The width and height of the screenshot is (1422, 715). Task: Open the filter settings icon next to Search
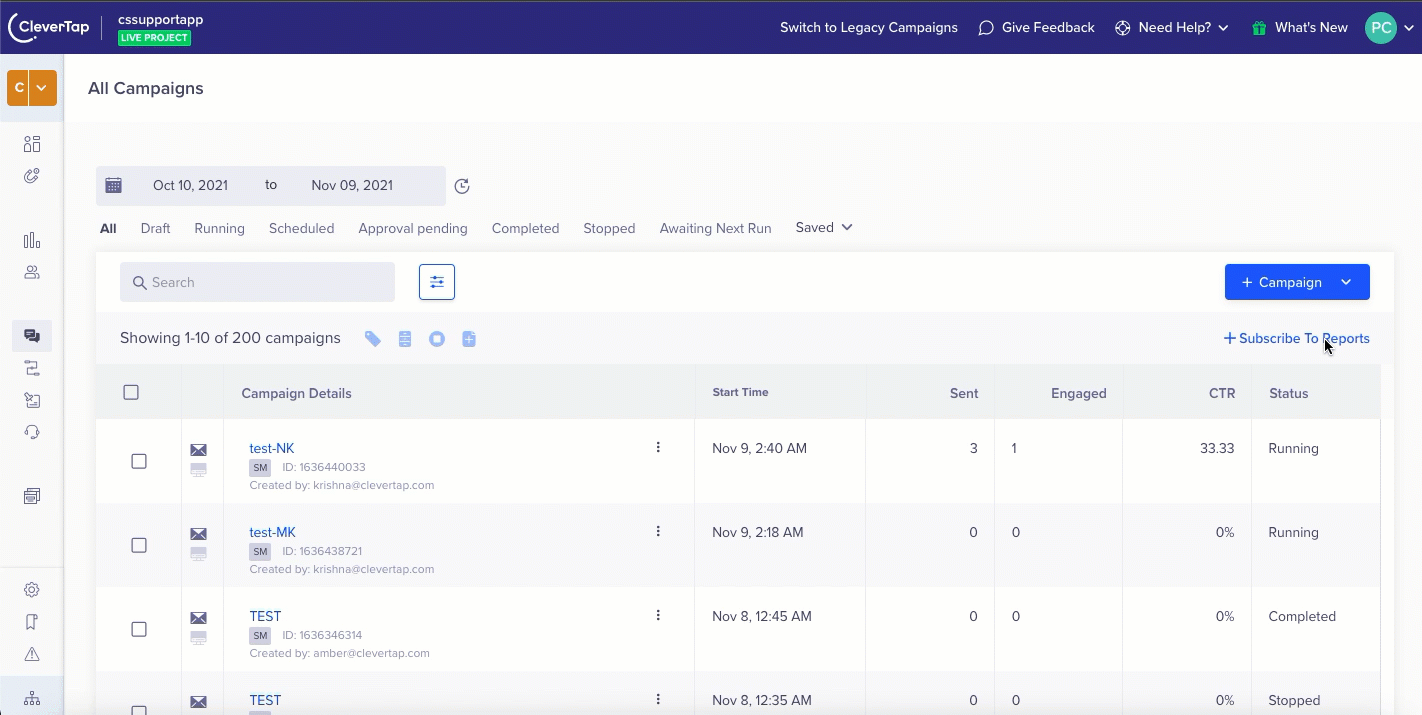437,282
